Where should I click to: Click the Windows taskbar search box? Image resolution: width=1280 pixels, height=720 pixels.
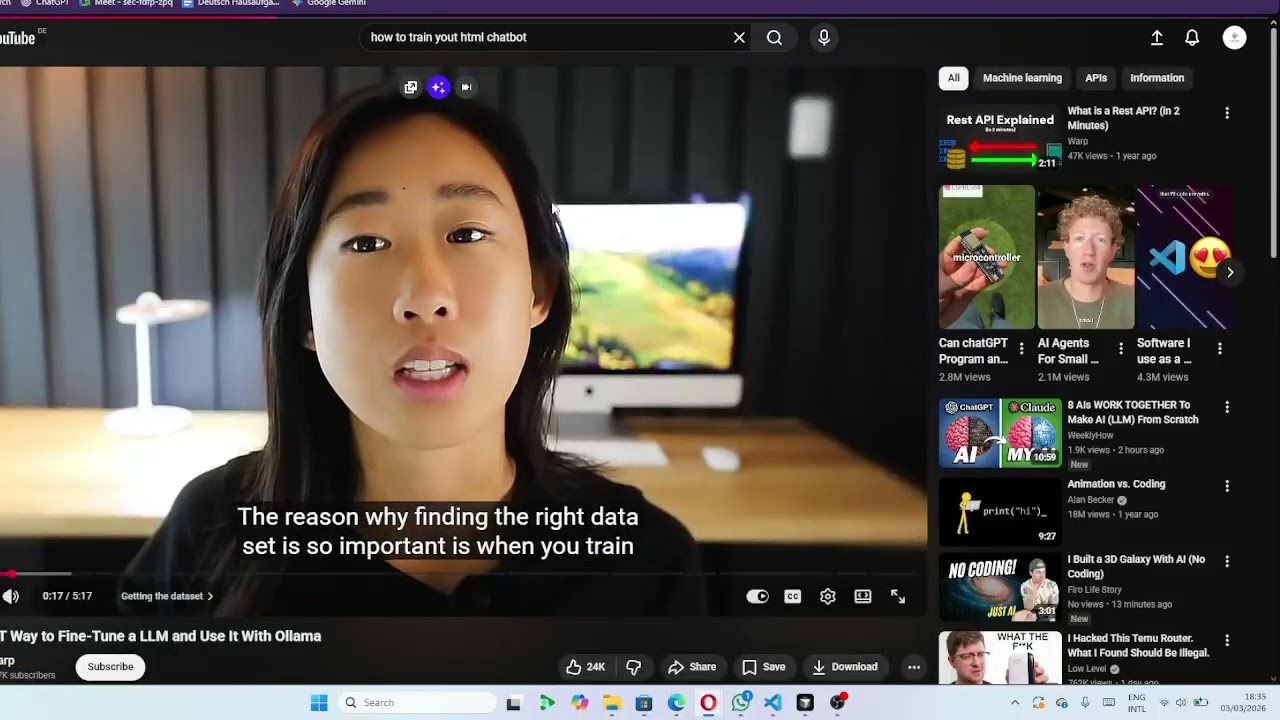click(x=417, y=703)
